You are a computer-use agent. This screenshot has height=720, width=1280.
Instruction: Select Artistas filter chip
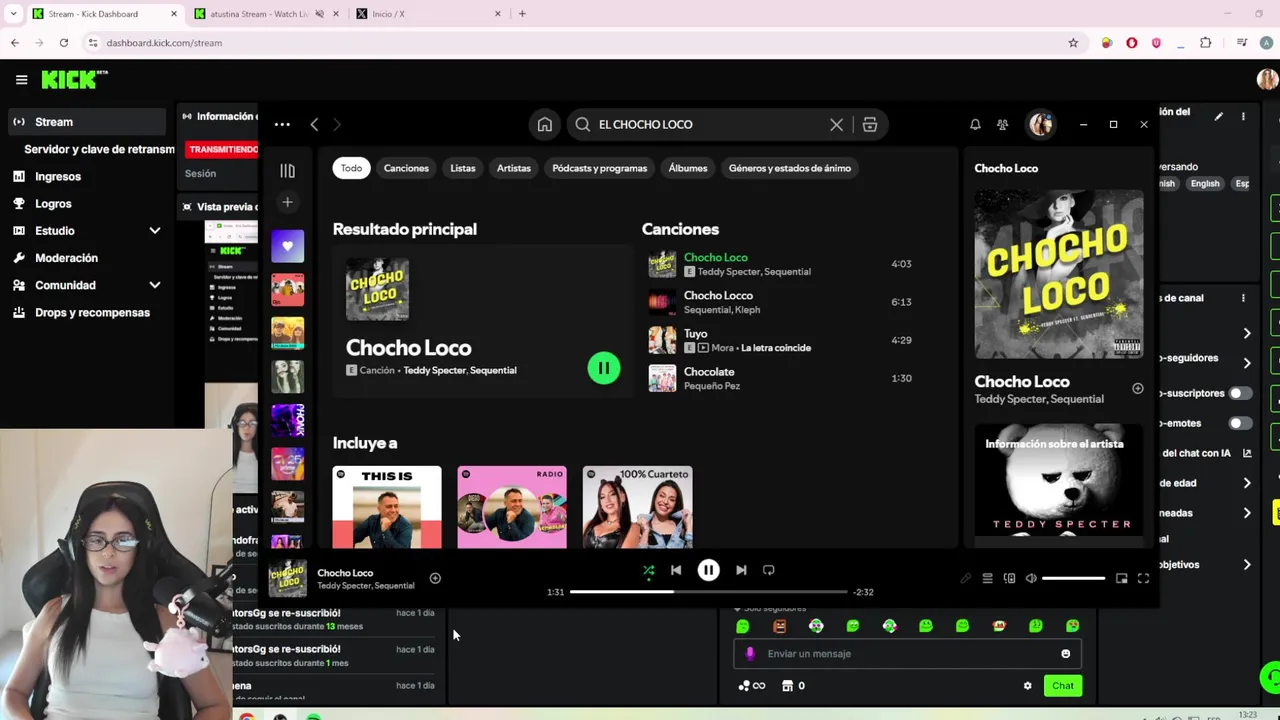pyautogui.click(x=514, y=168)
